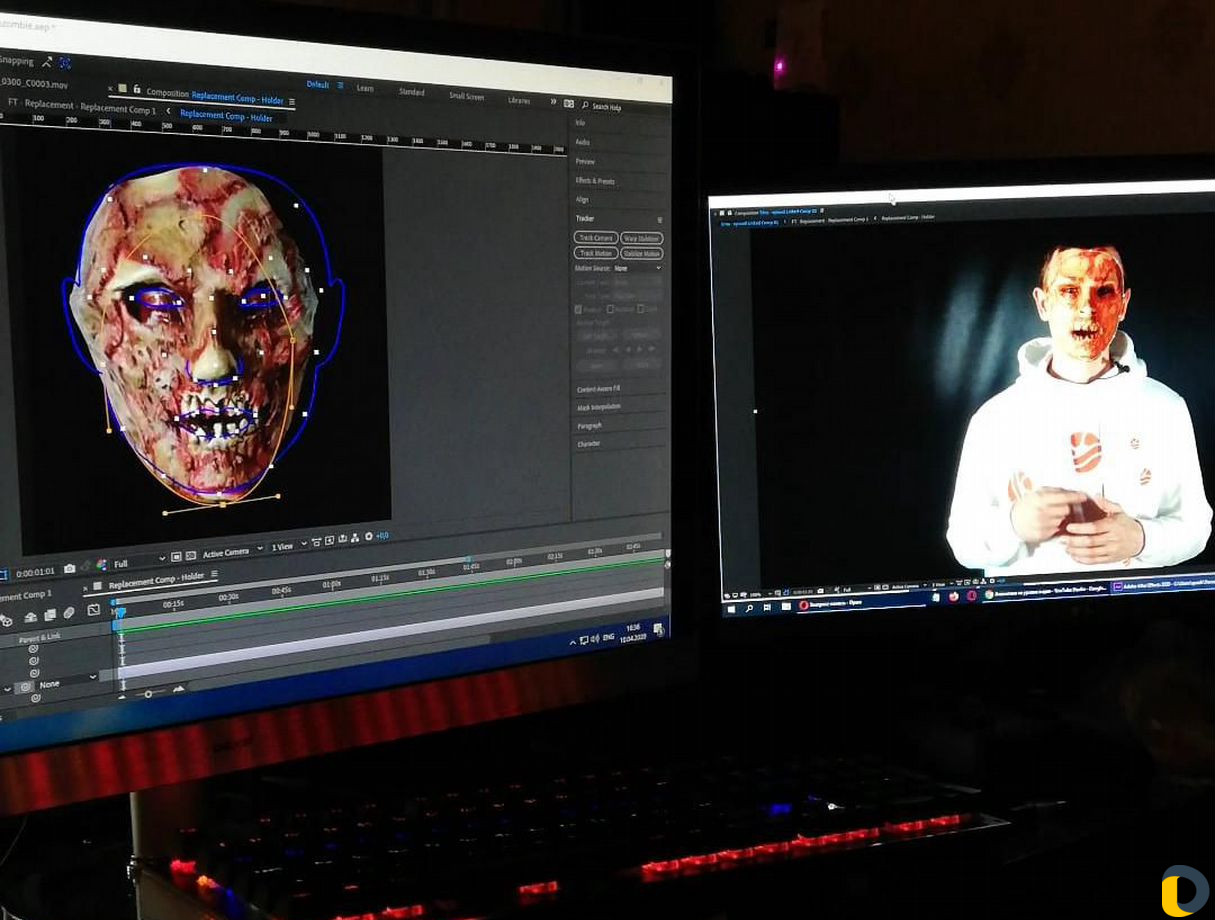Toggle the frame blending icon in timeline
This screenshot has height=920, width=1215.
pyautogui.click(x=50, y=616)
